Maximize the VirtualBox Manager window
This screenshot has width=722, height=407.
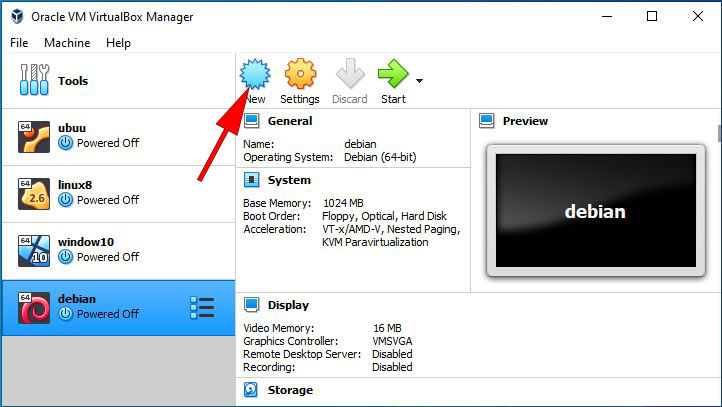coord(652,17)
